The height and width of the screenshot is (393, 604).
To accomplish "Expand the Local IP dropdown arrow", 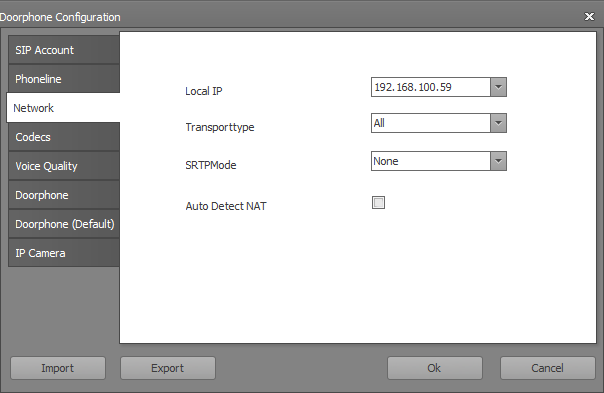I will (x=498, y=87).
